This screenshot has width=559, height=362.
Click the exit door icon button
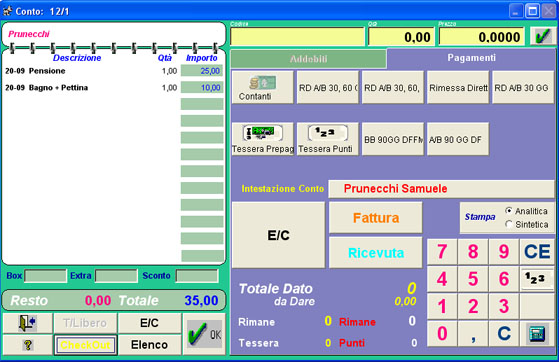pos(27,323)
